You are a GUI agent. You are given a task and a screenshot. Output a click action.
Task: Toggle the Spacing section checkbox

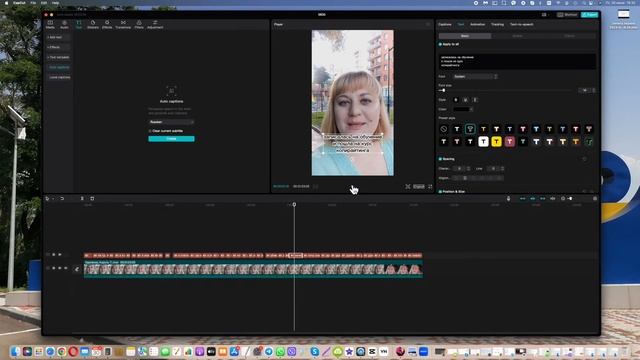pos(440,159)
